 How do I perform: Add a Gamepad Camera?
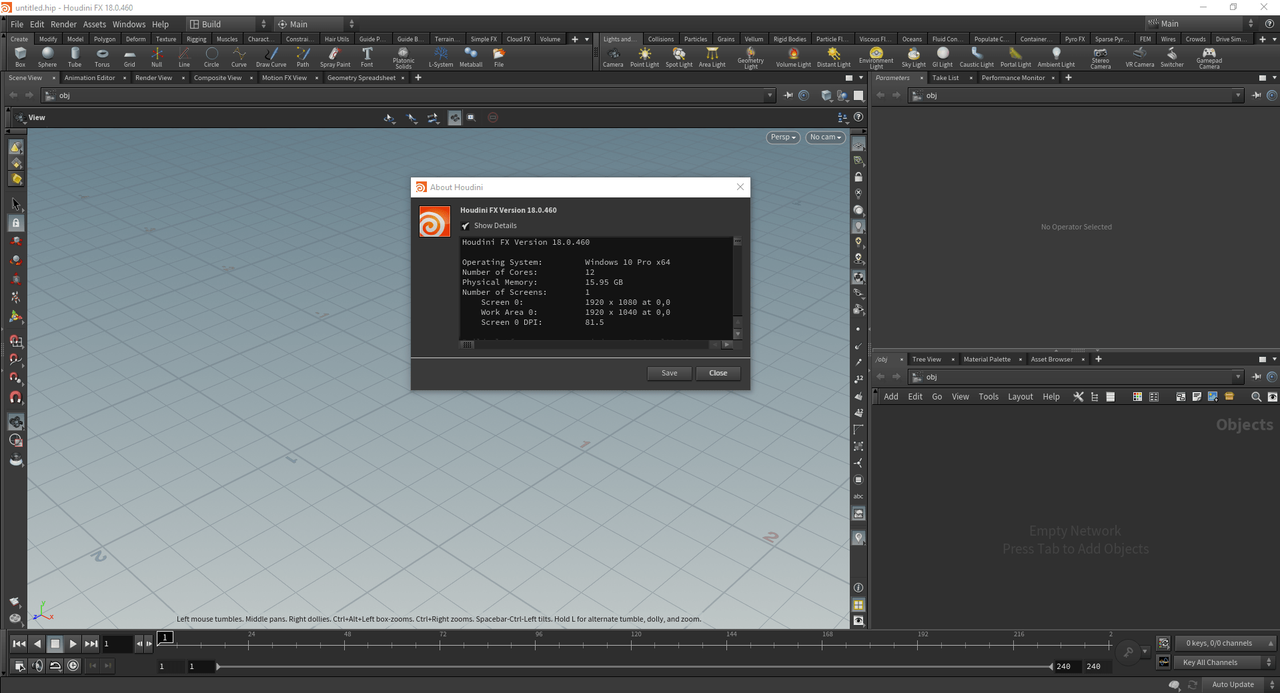pos(1209,58)
